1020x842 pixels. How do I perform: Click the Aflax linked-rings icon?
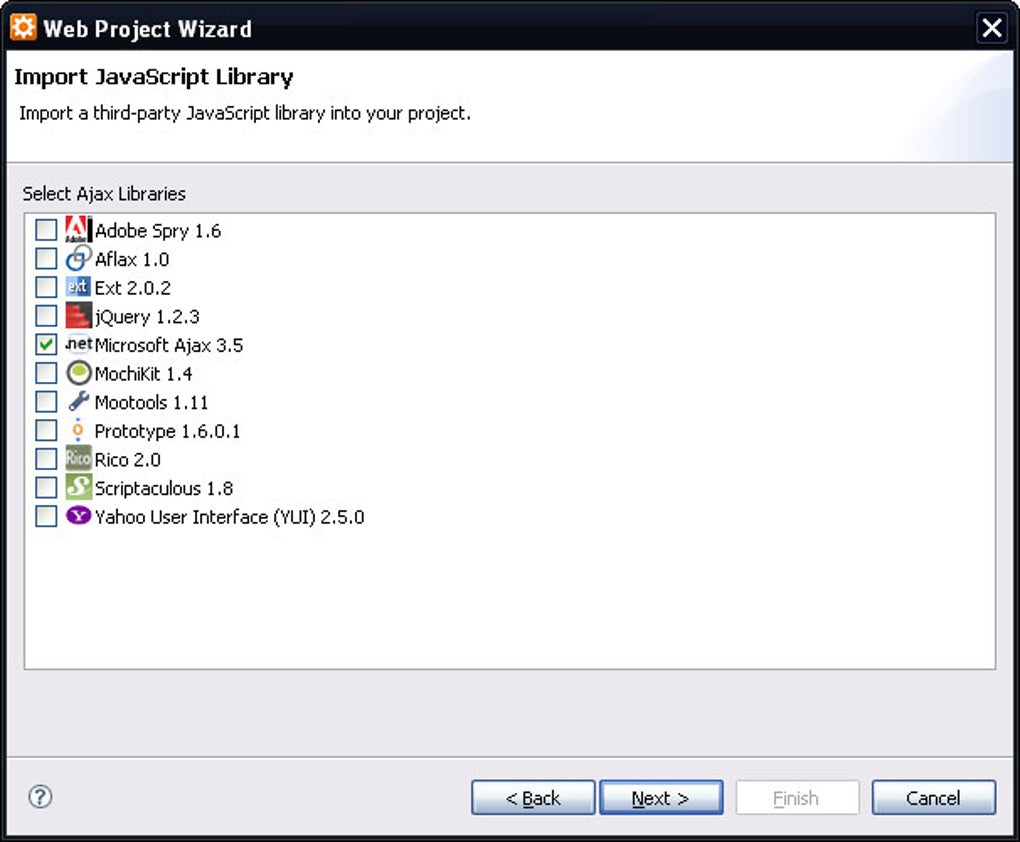coord(78,258)
